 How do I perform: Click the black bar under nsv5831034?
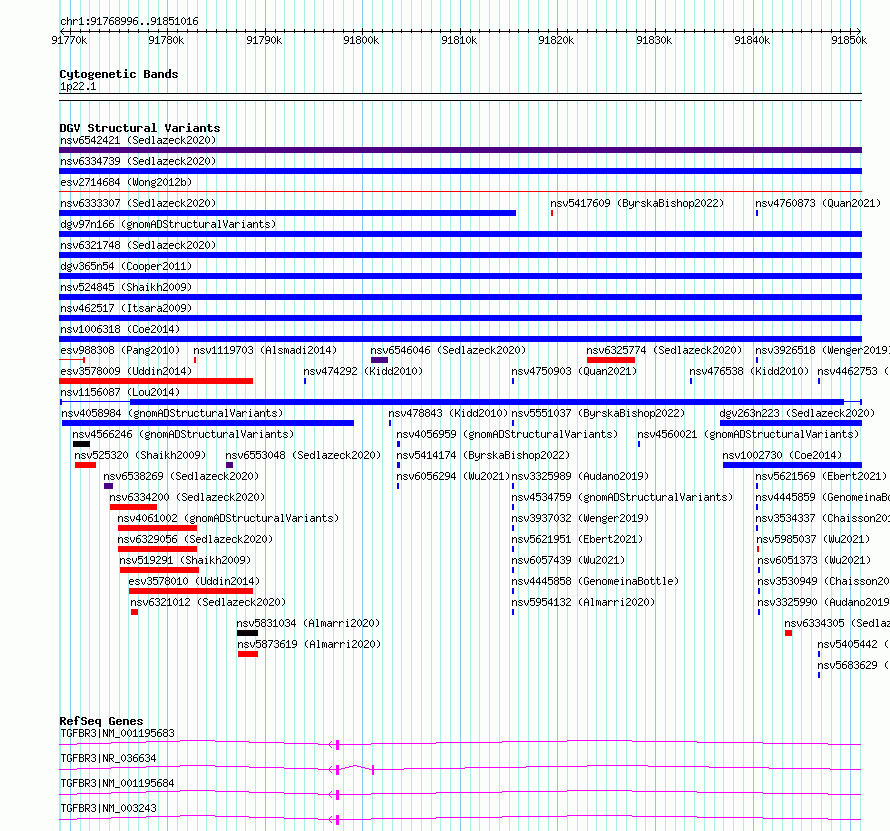click(x=247, y=633)
